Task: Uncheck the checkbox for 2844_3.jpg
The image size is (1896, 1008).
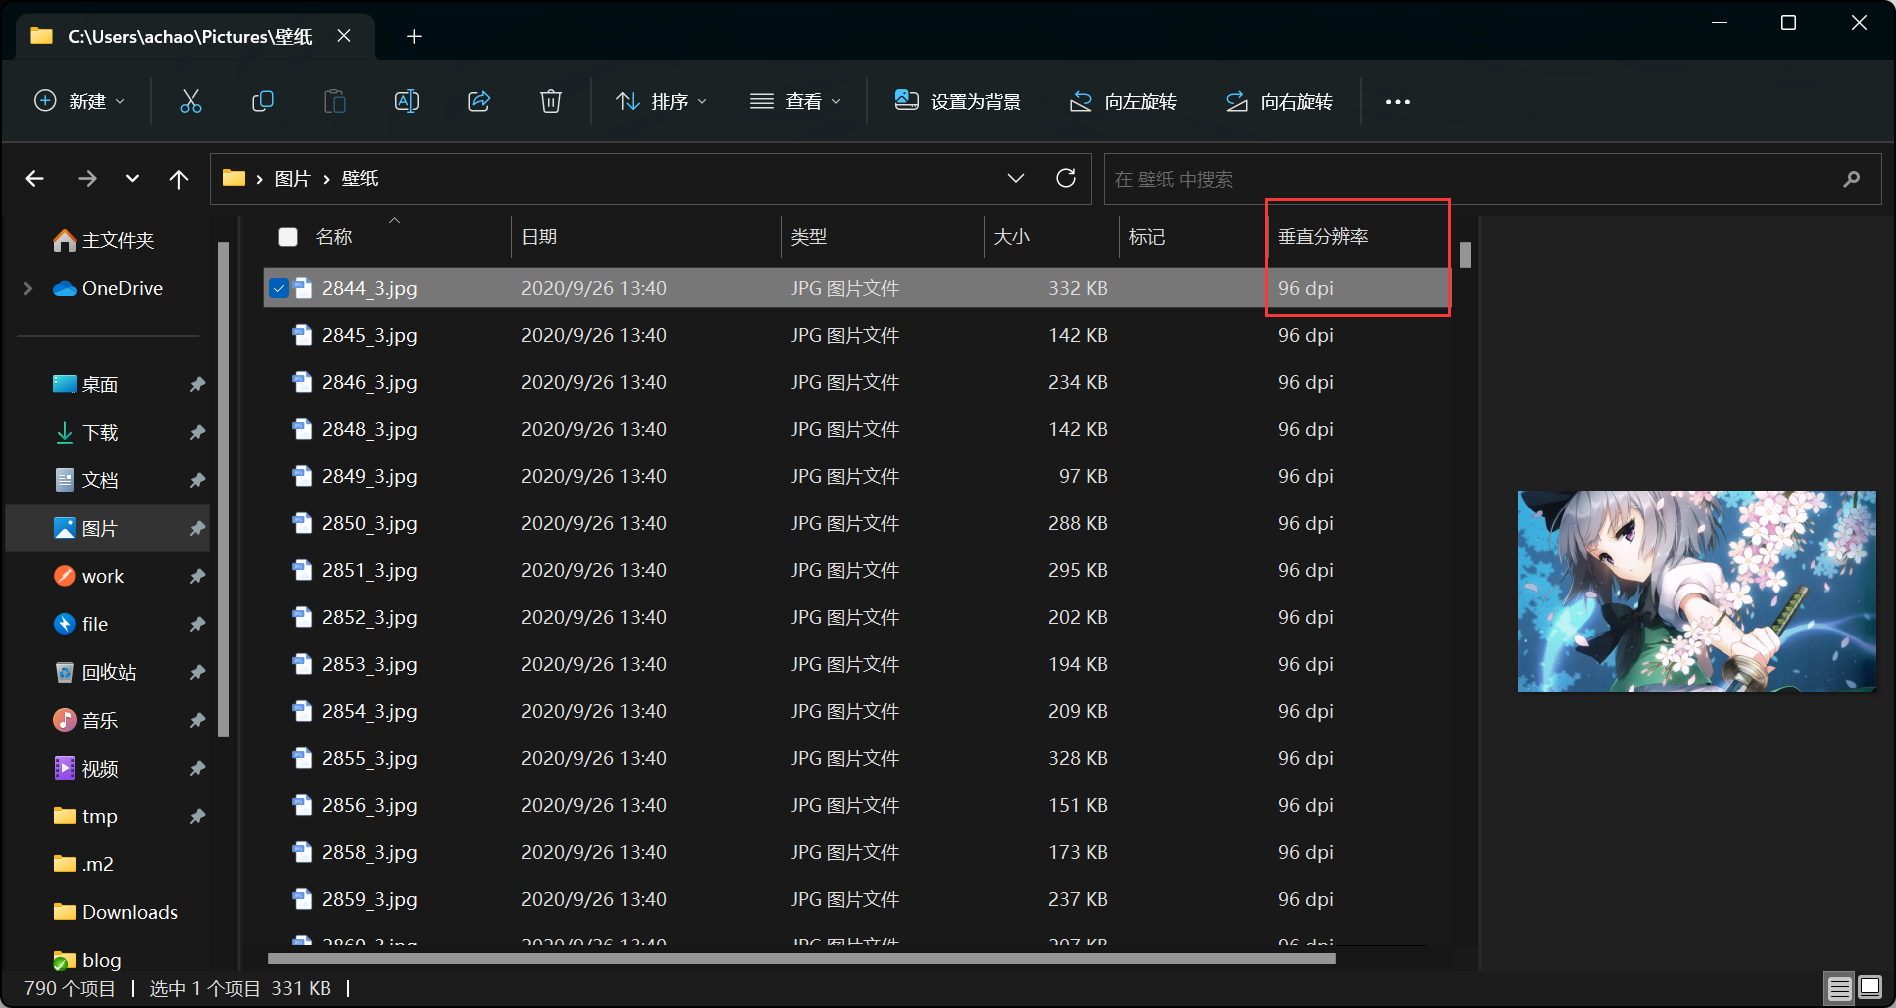Action: tap(279, 288)
